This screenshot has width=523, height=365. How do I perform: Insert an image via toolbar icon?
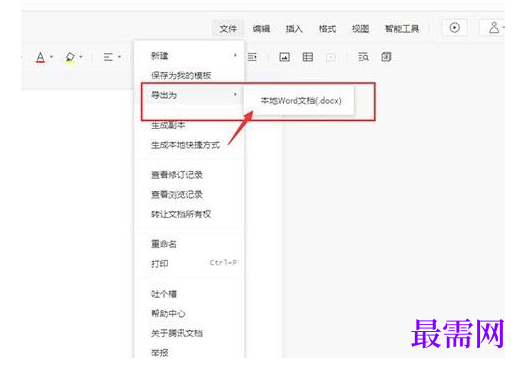(284, 57)
